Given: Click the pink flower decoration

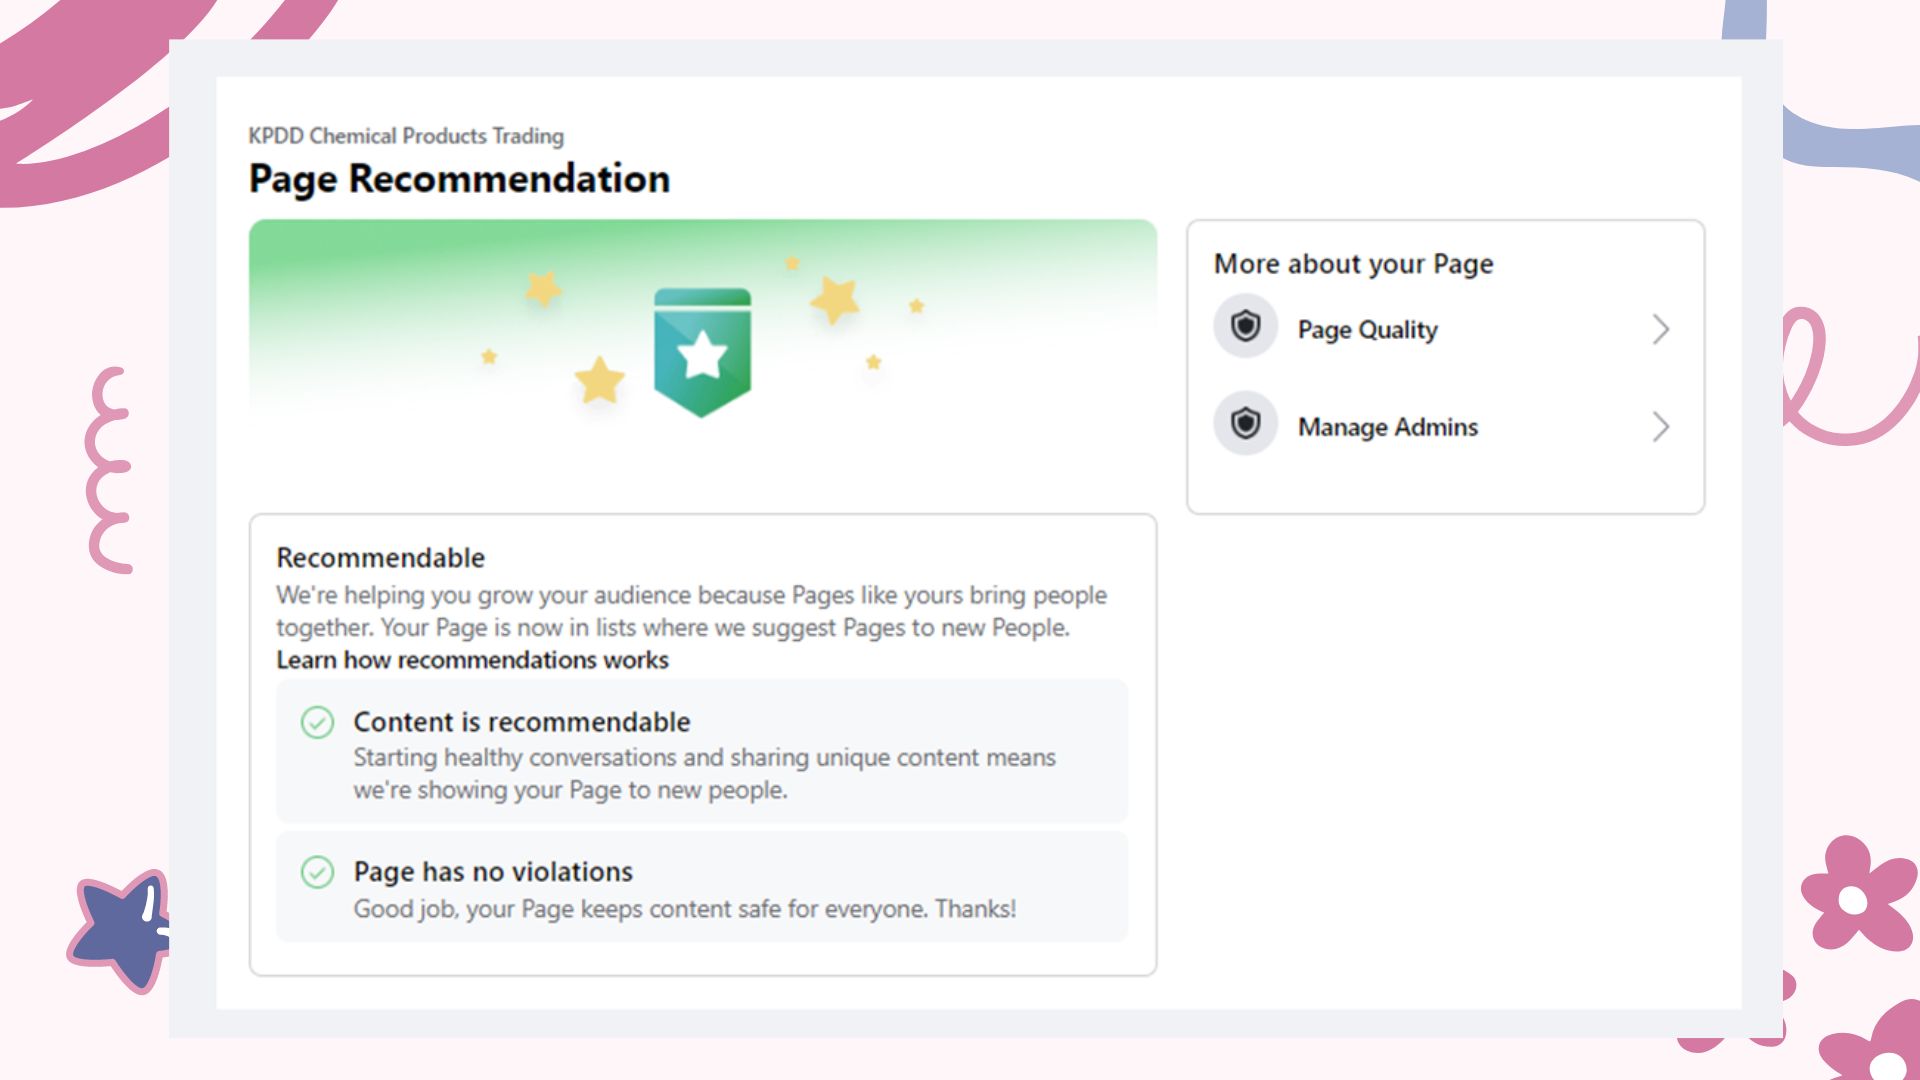Looking at the screenshot, I should pos(1855,895).
